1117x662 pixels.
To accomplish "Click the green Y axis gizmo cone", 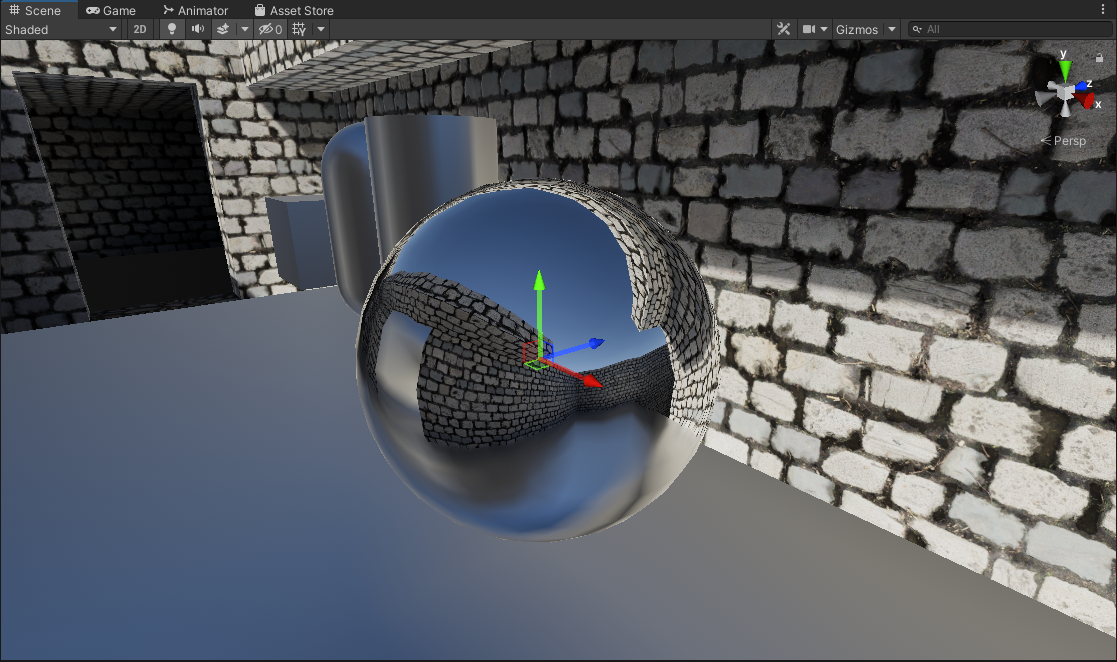I will coord(1065,69).
